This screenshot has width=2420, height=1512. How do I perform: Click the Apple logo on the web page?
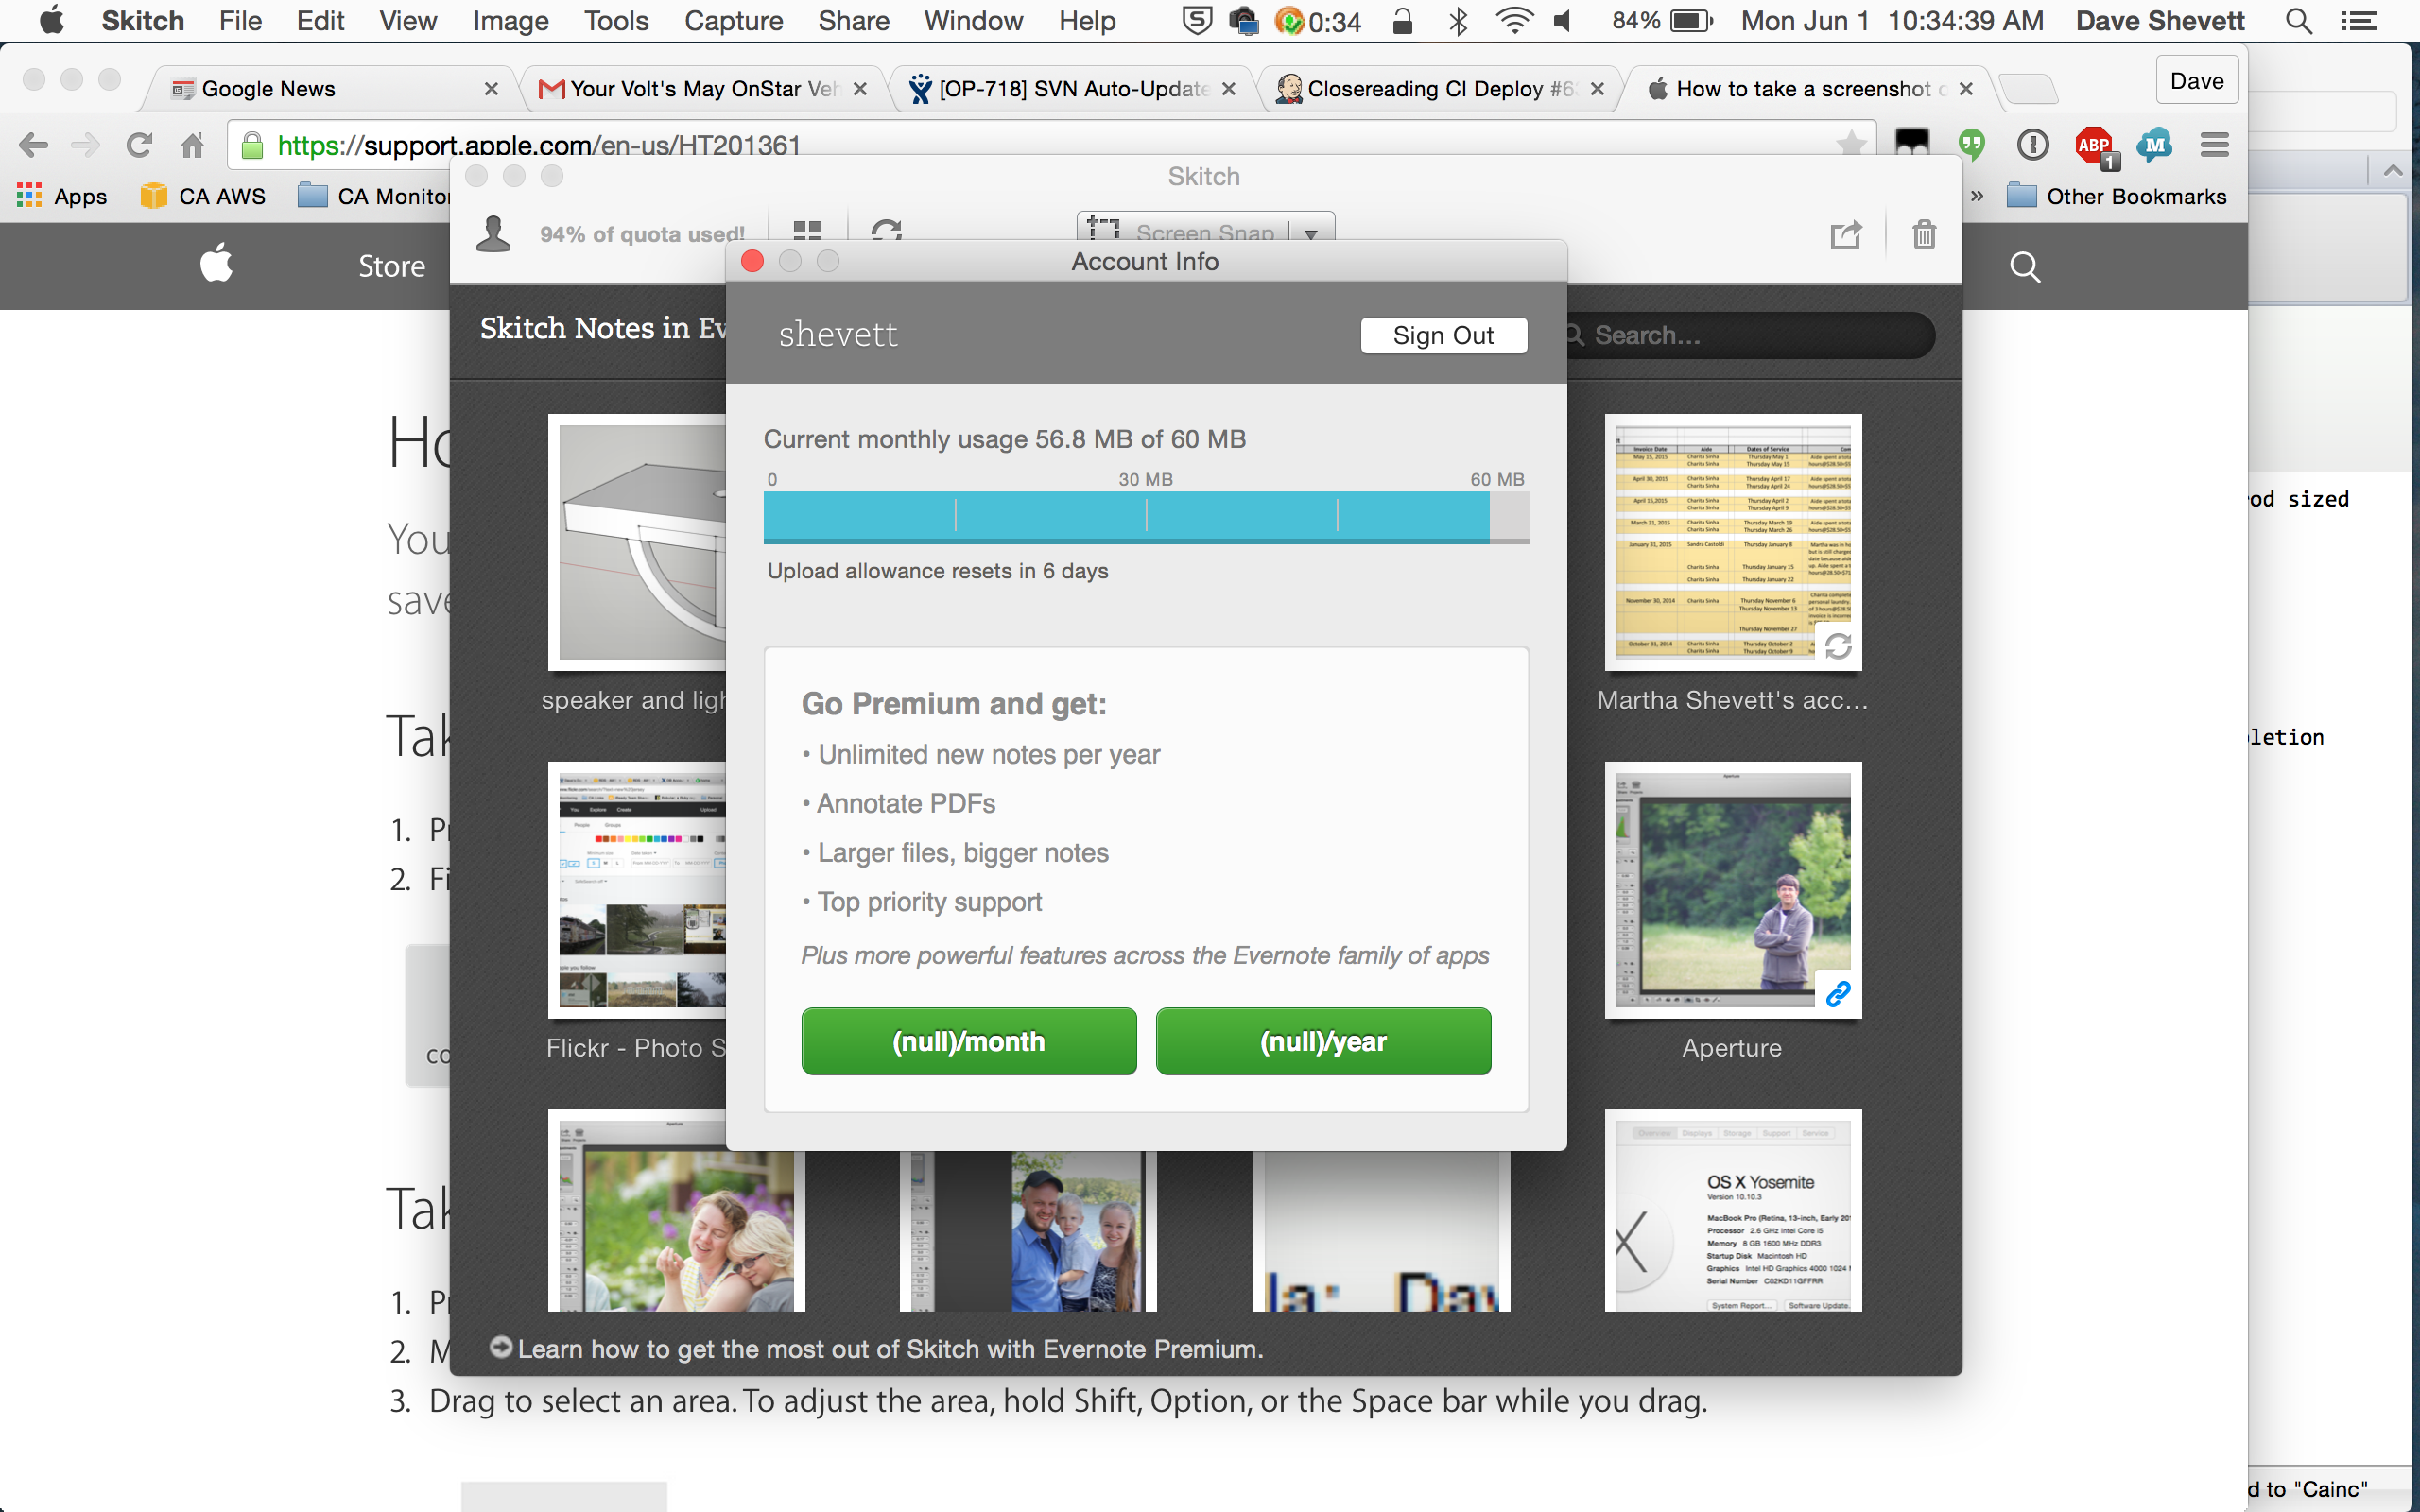216,264
